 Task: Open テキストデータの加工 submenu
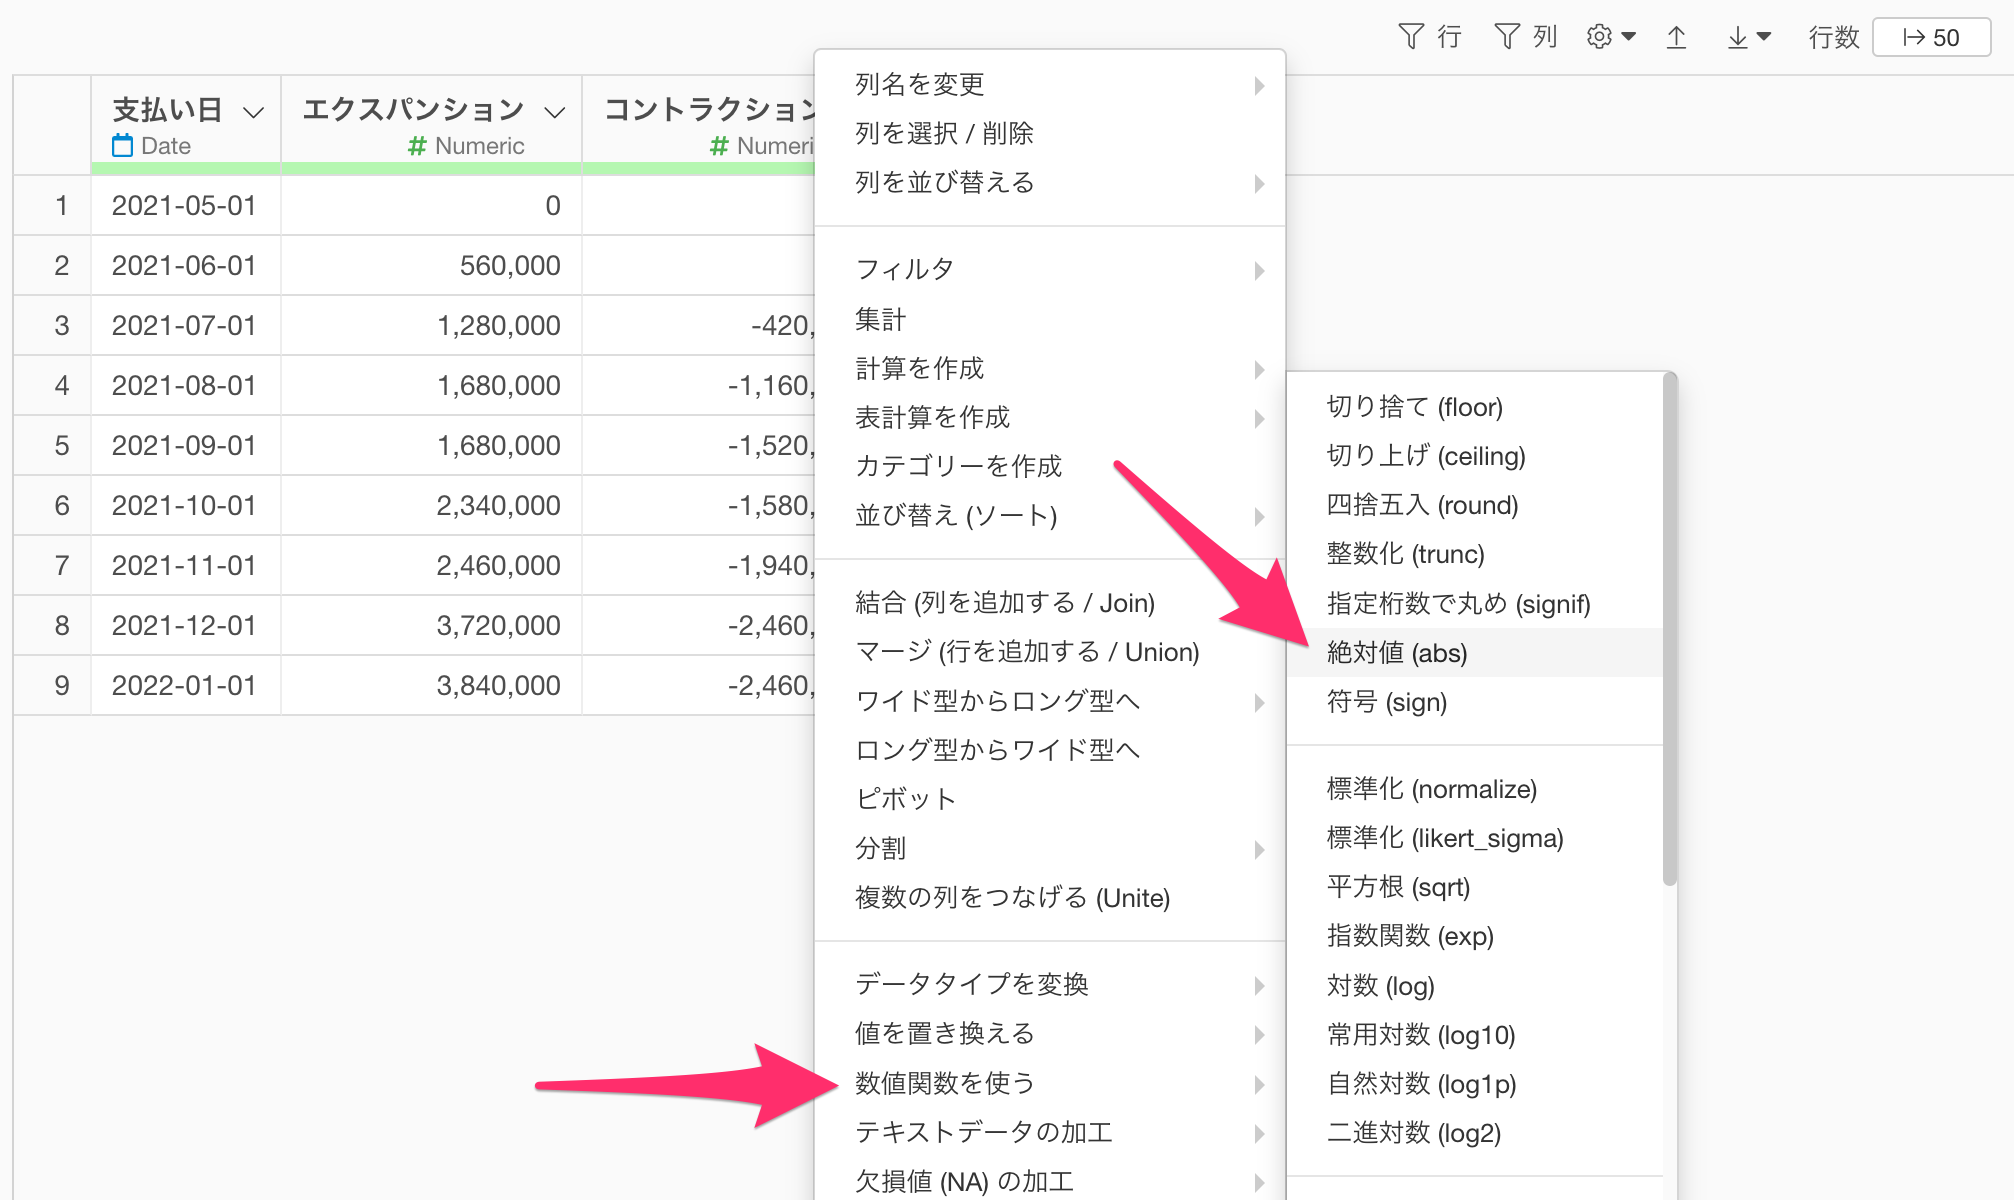coord(1050,1131)
